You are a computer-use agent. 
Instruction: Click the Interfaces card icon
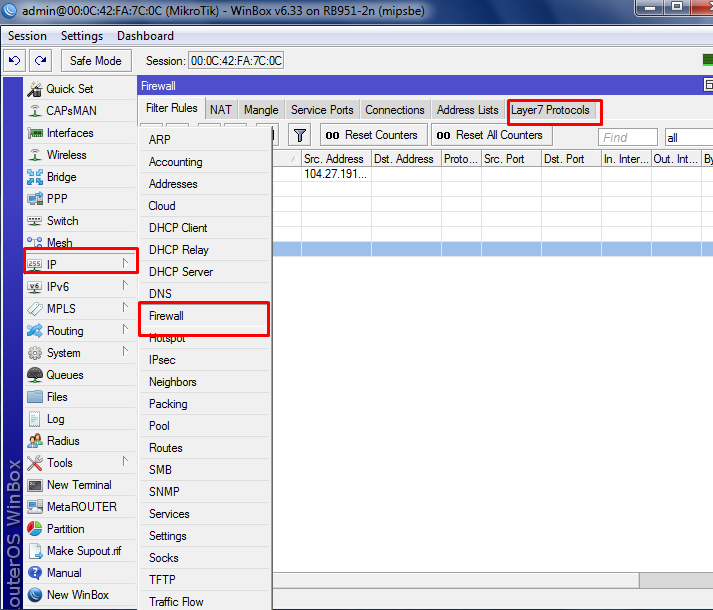[x=35, y=133]
